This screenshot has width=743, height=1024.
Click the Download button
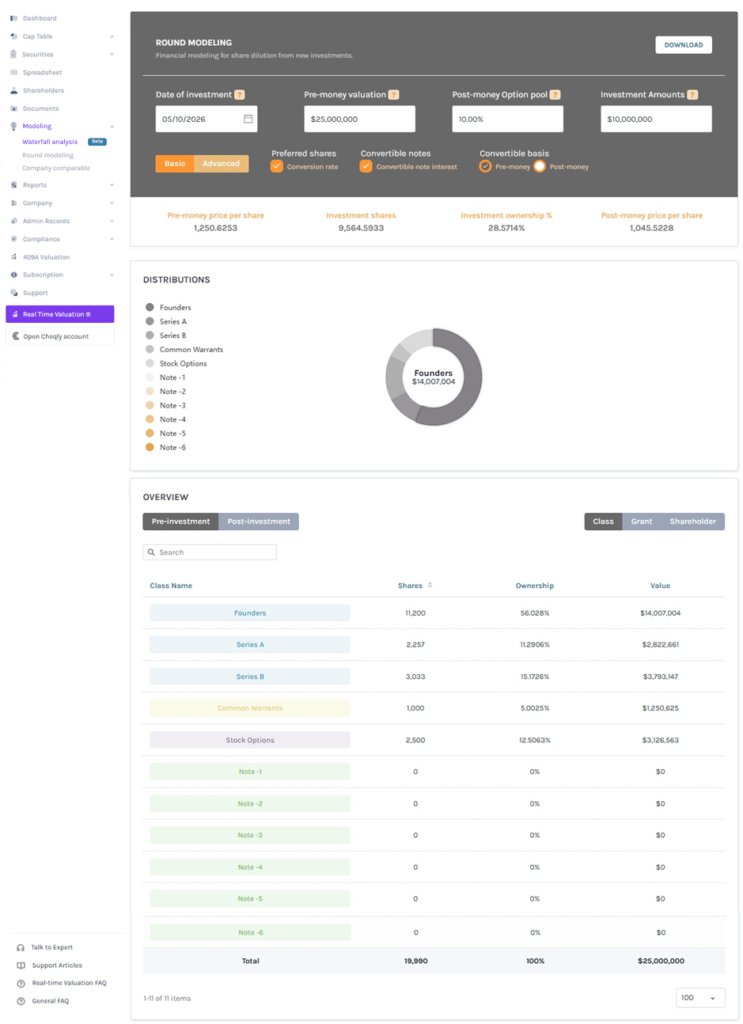click(684, 45)
